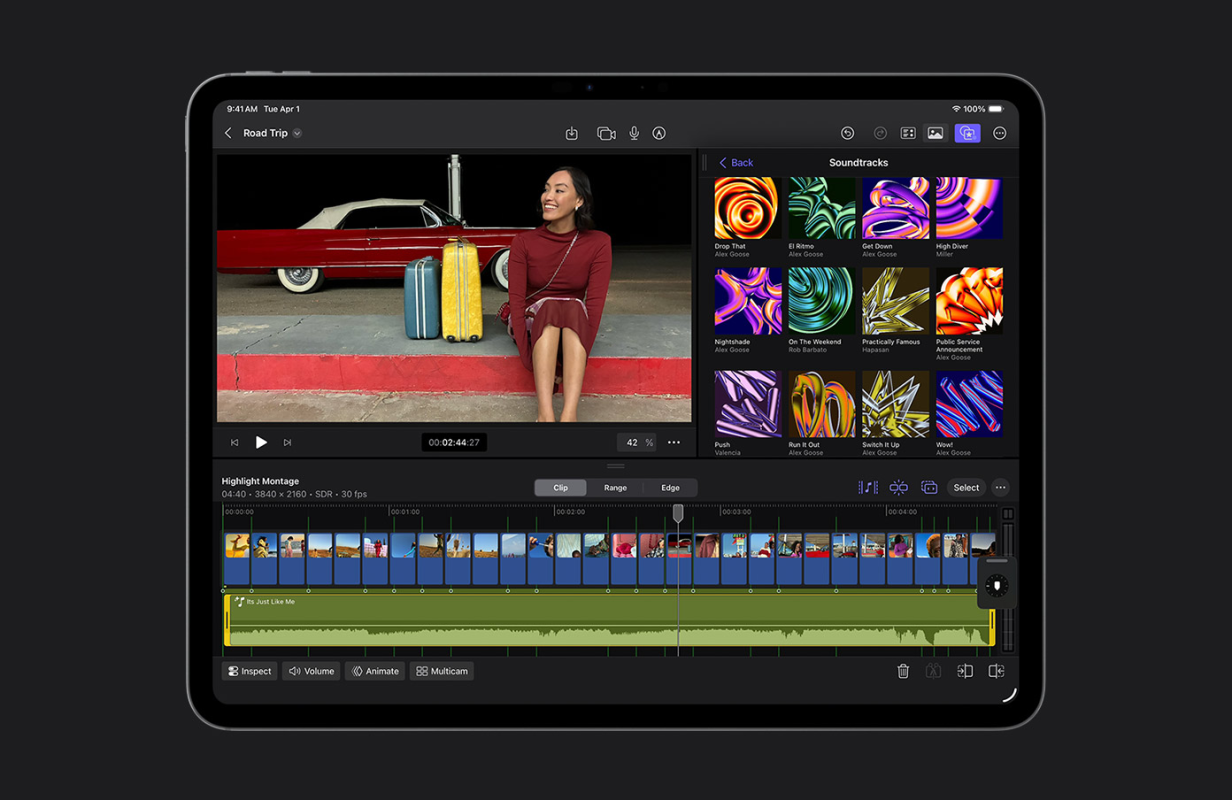Image resolution: width=1232 pixels, height=800 pixels.
Task: Open the camera recording icon
Action: [x=606, y=133]
